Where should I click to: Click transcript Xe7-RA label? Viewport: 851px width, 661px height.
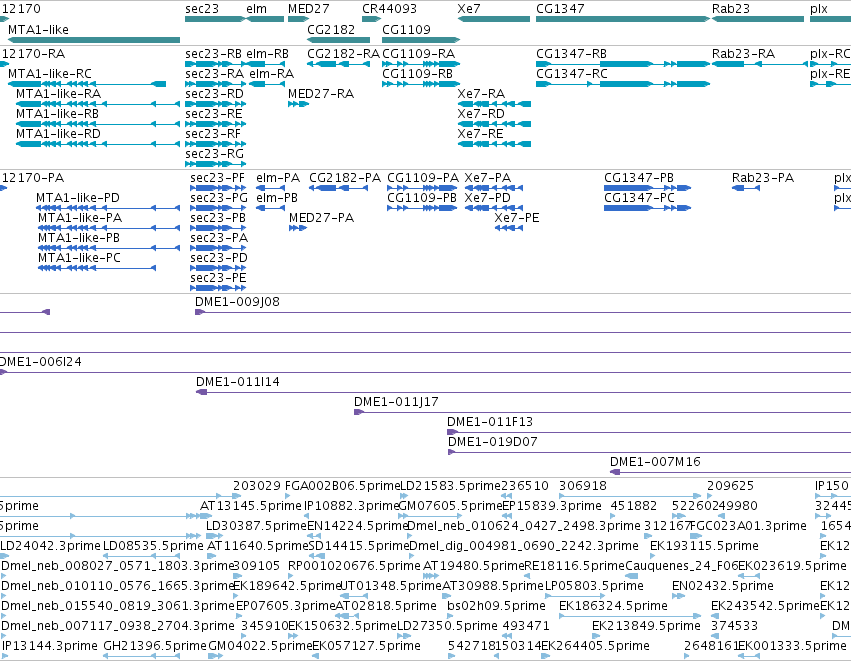(481, 94)
